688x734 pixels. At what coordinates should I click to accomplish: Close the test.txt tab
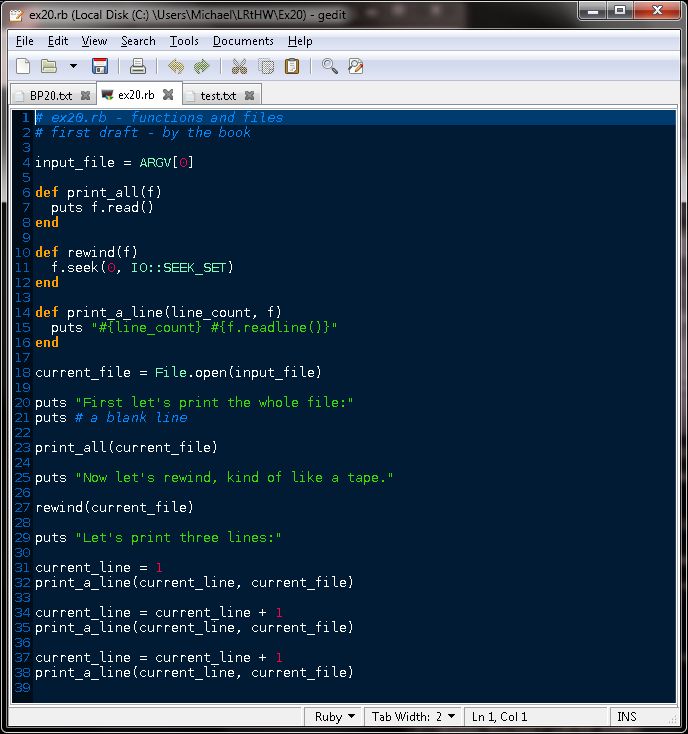pos(249,96)
